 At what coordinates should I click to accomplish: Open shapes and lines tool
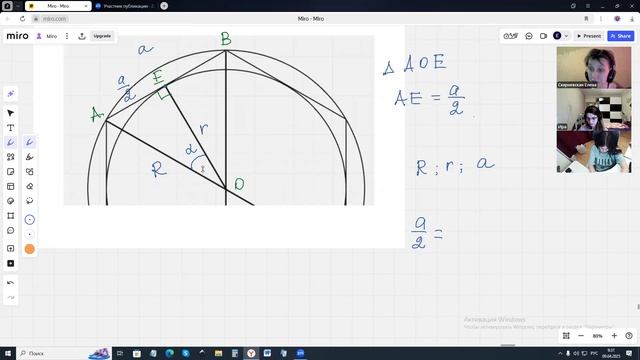[11, 157]
